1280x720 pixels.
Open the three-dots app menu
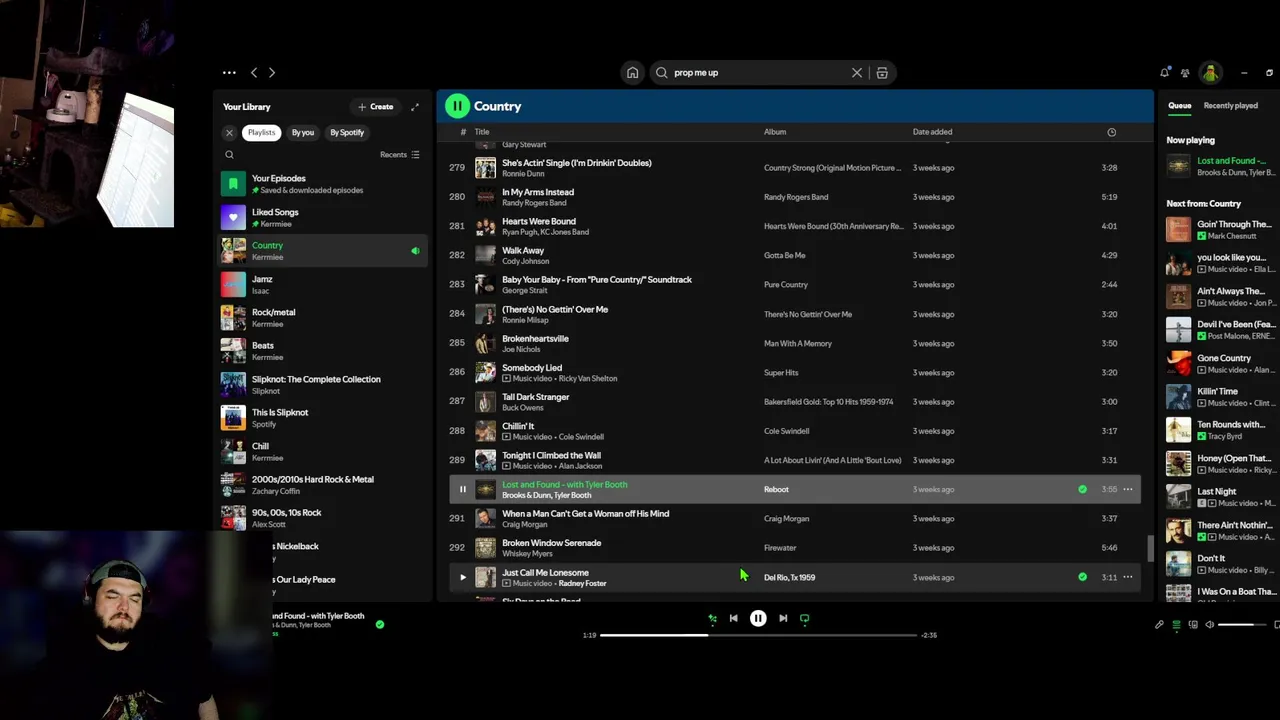pyautogui.click(x=229, y=72)
